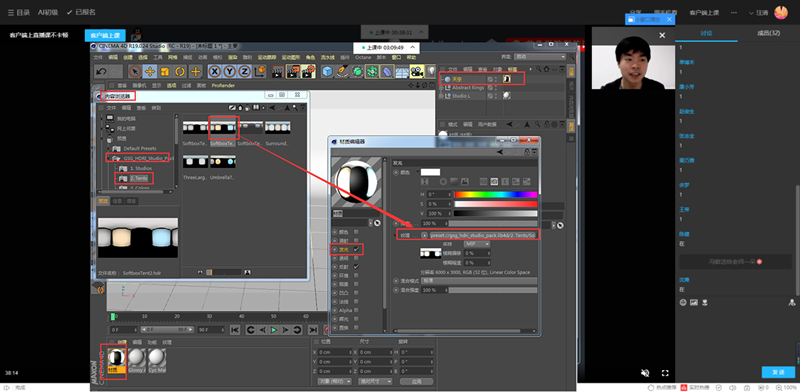The image size is (800, 392).
Task: Click the Render View clapperboard icon
Action: point(278,71)
